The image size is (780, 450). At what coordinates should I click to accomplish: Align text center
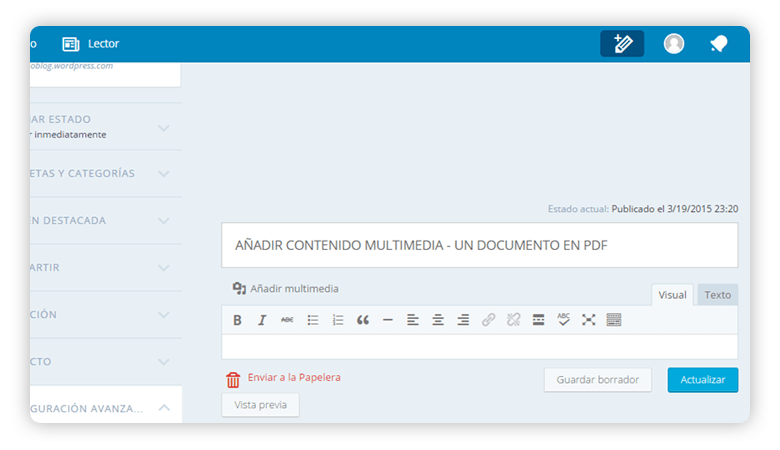pos(438,320)
